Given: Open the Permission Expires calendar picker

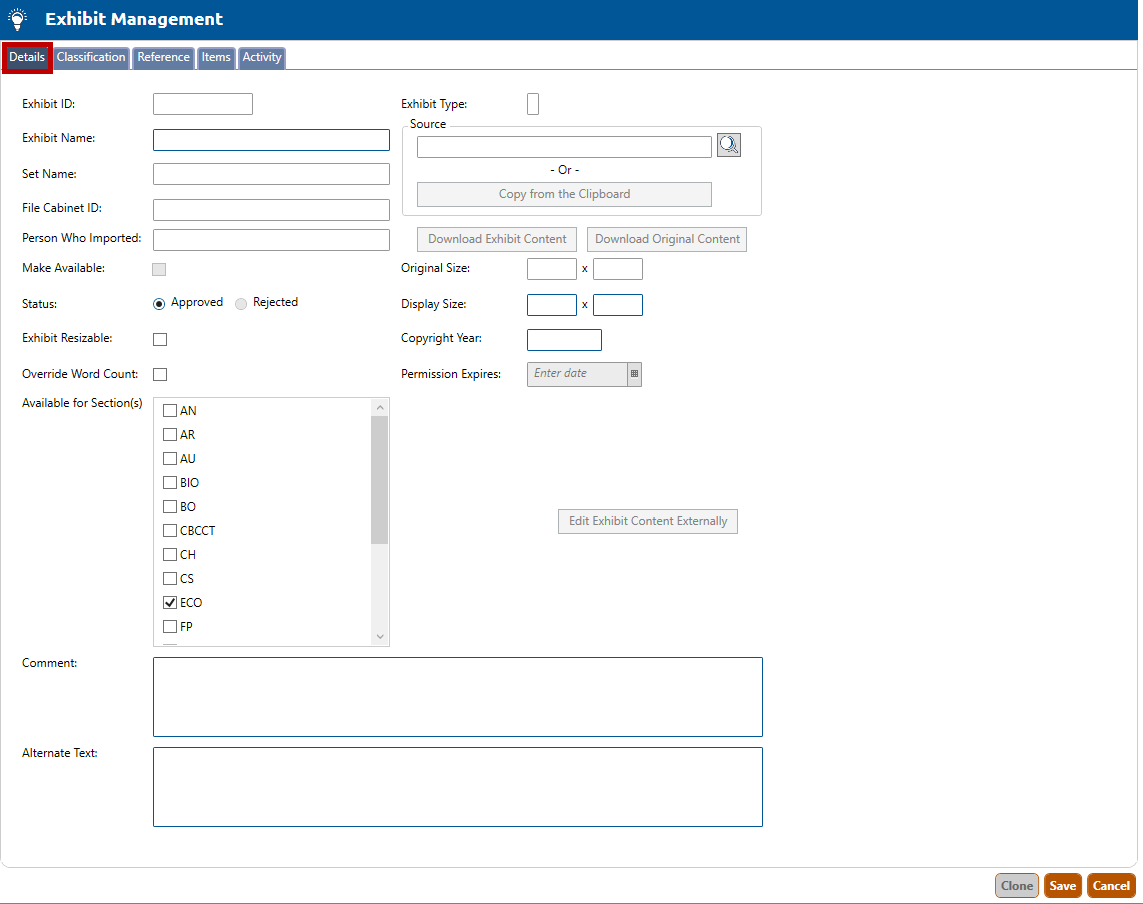Looking at the screenshot, I should coord(634,374).
